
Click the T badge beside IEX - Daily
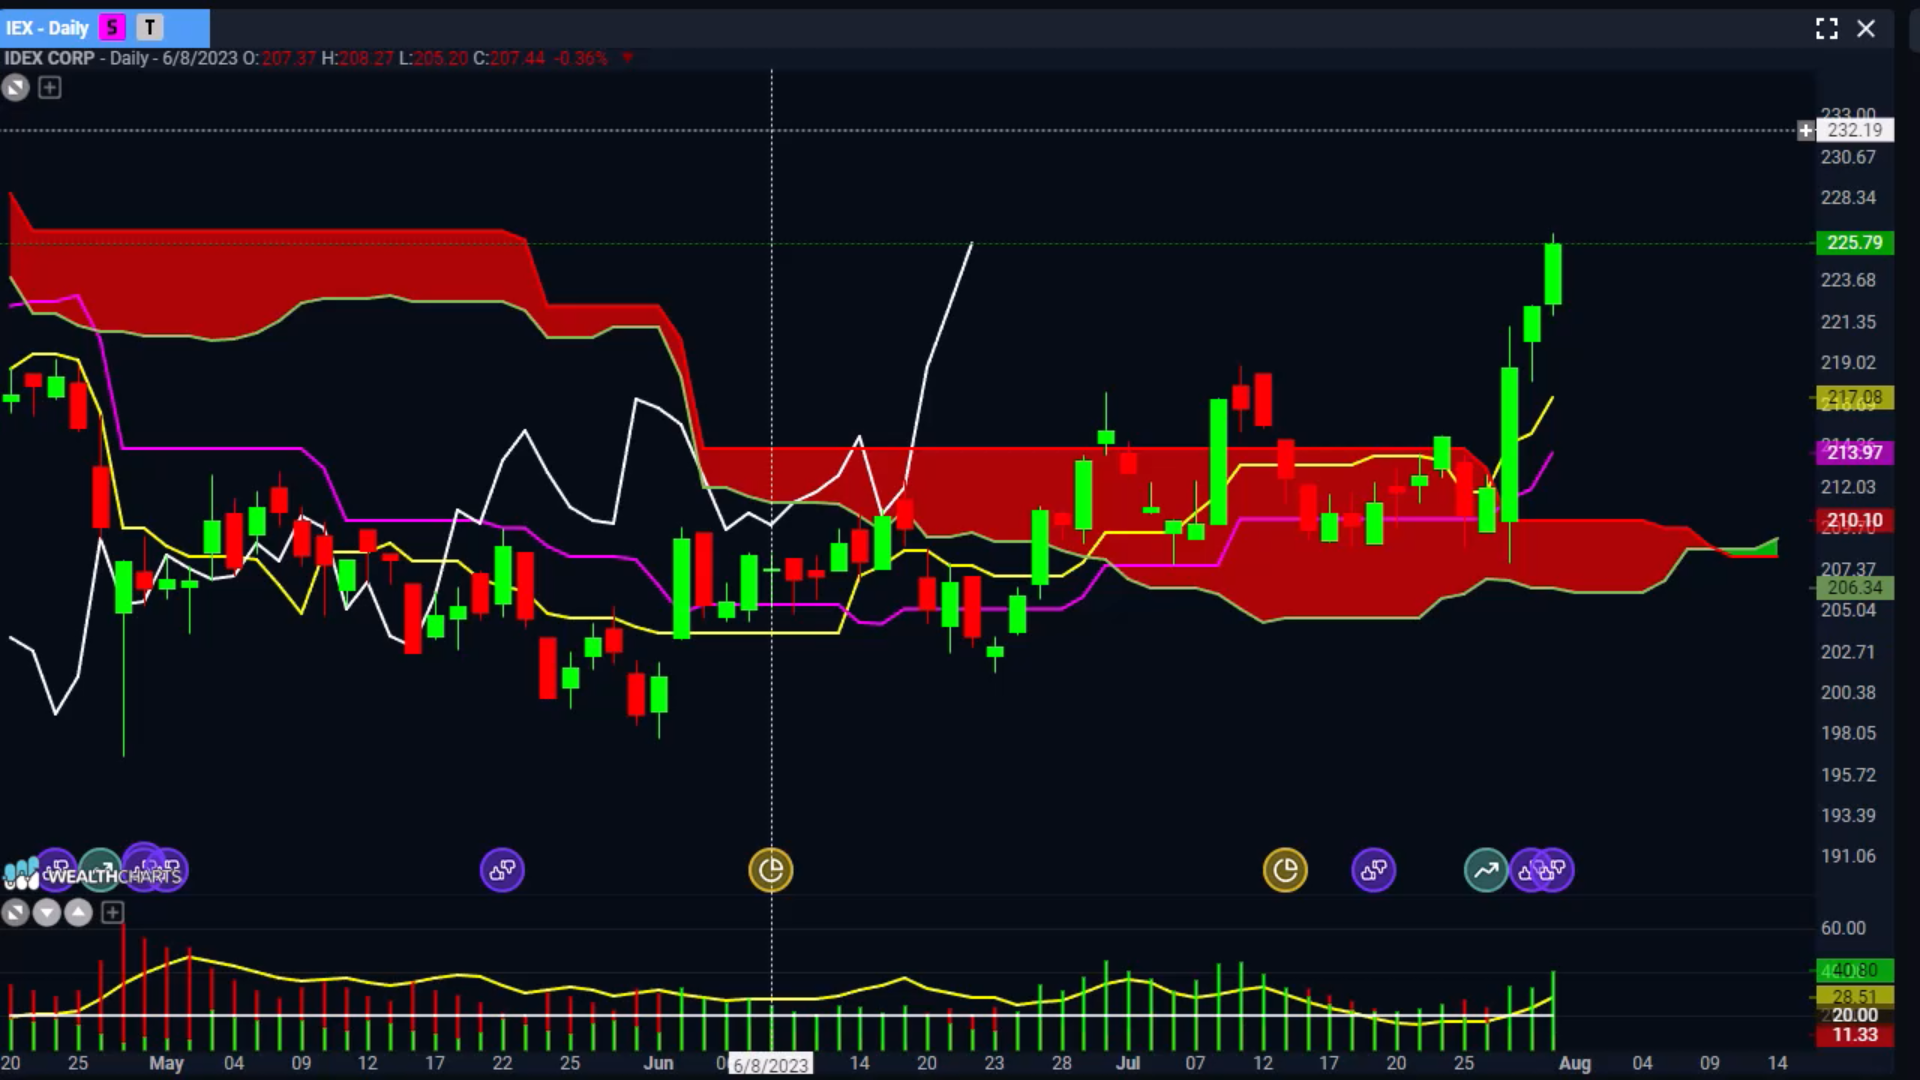[x=150, y=28]
